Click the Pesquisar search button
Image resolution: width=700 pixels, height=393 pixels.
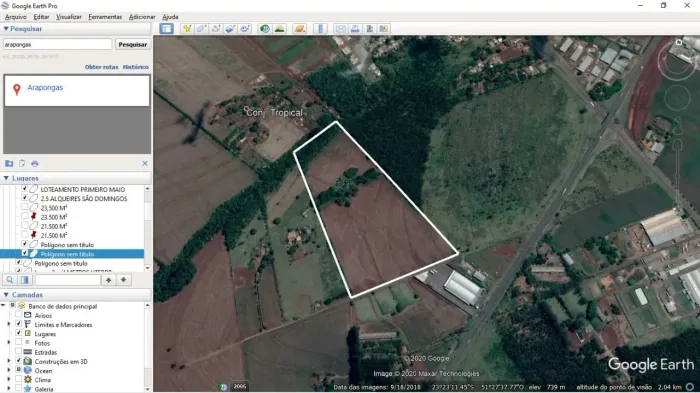(x=133, y=44)
